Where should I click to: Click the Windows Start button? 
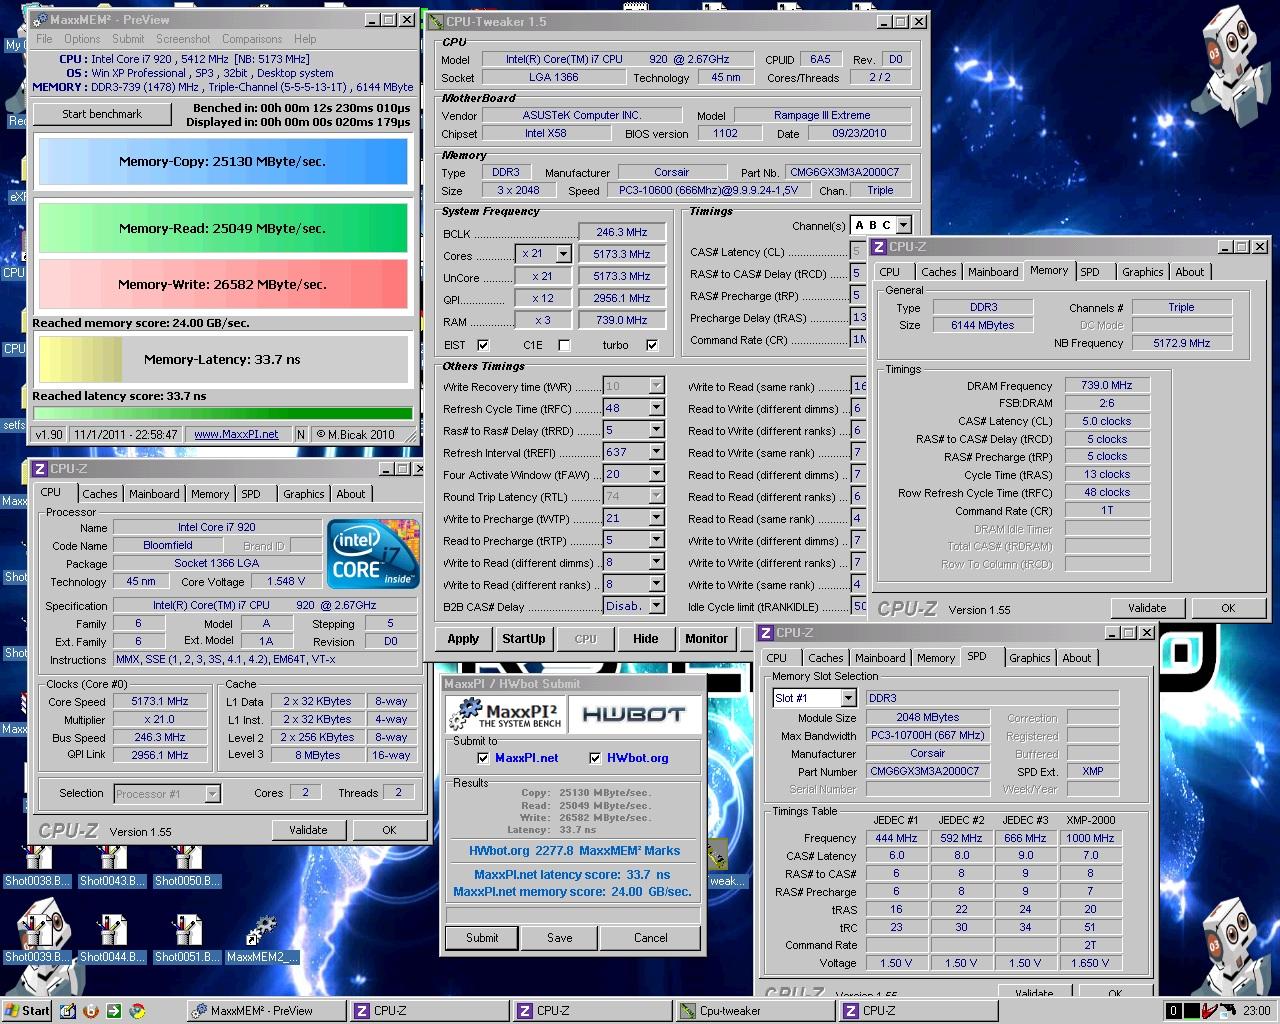[27, 1010]
